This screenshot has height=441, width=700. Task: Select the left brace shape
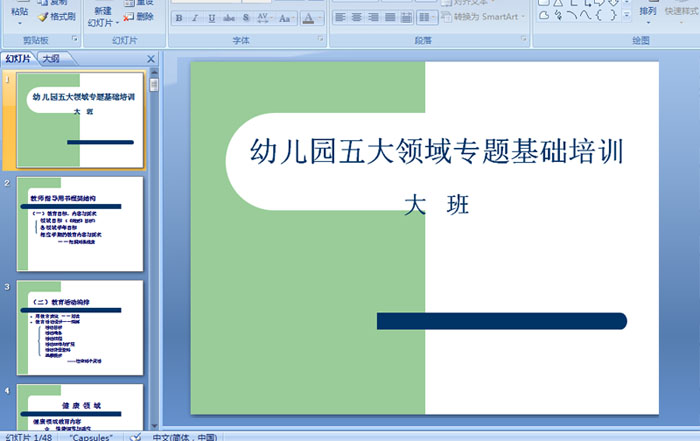click(x=599, y=16)
